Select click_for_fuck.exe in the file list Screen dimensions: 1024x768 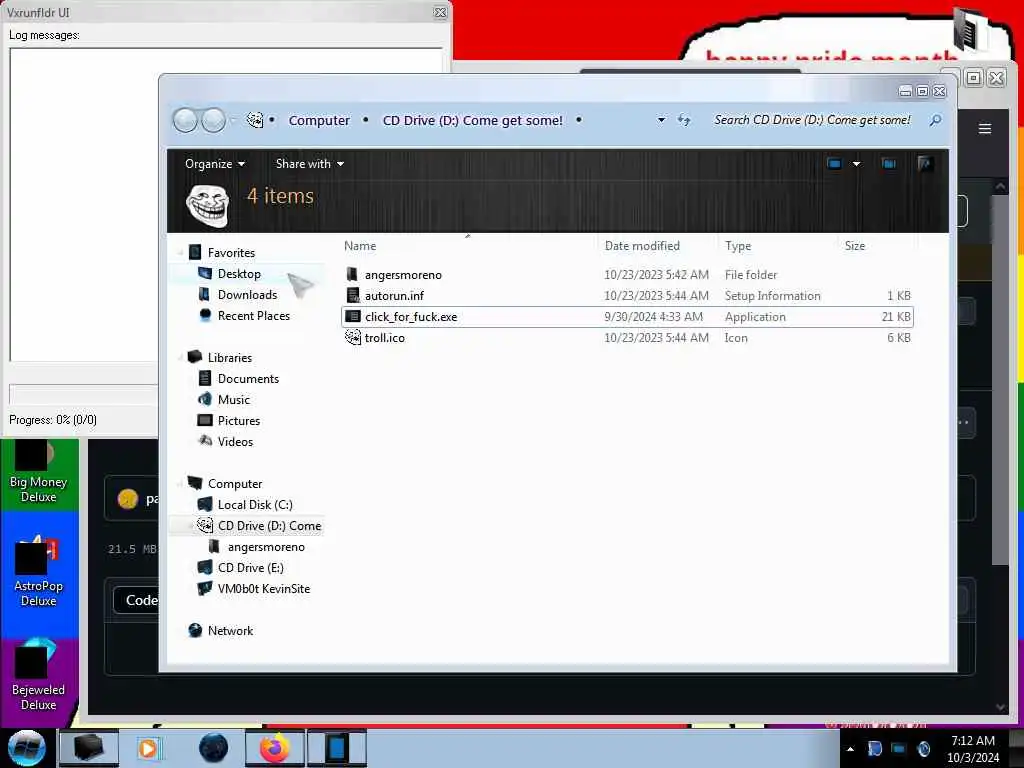click(627, 317)
